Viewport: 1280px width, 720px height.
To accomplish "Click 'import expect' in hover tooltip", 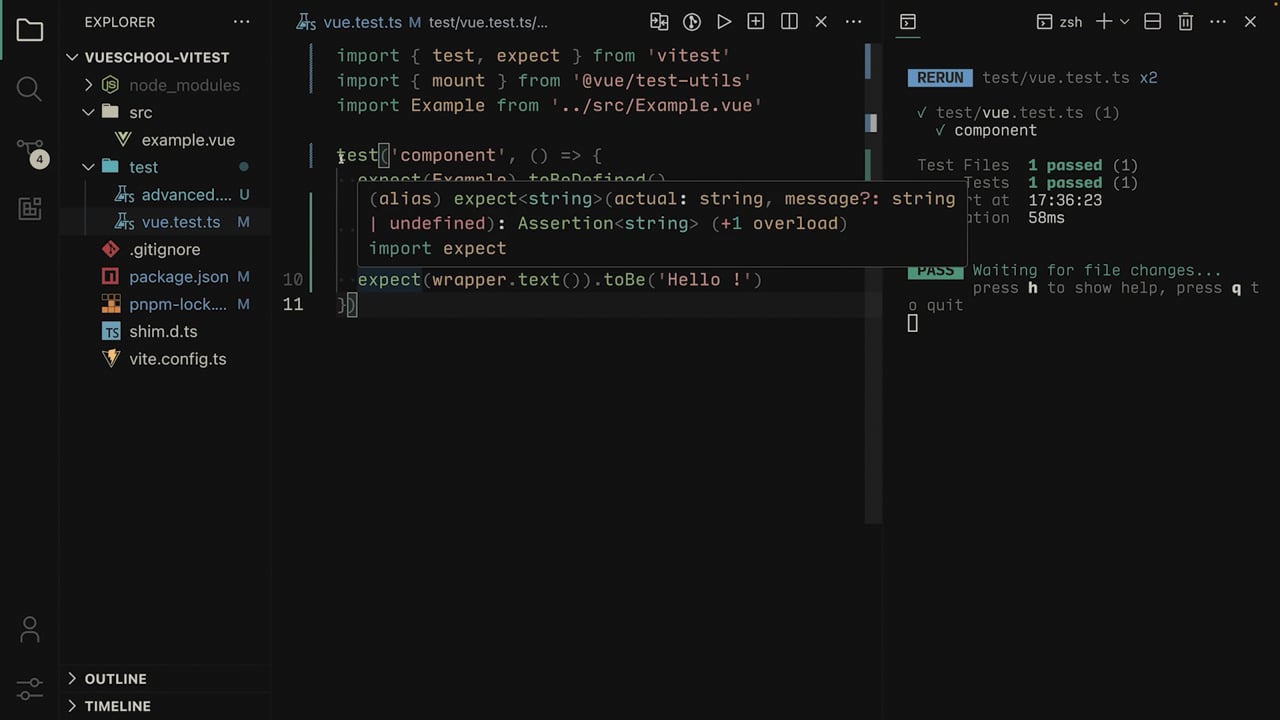I will point(438,248).
